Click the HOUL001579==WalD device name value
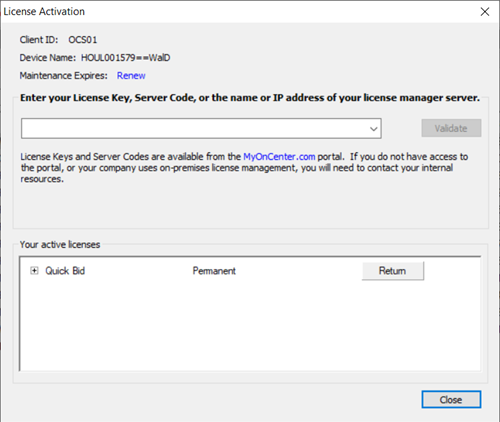 (x=126, y=58)
